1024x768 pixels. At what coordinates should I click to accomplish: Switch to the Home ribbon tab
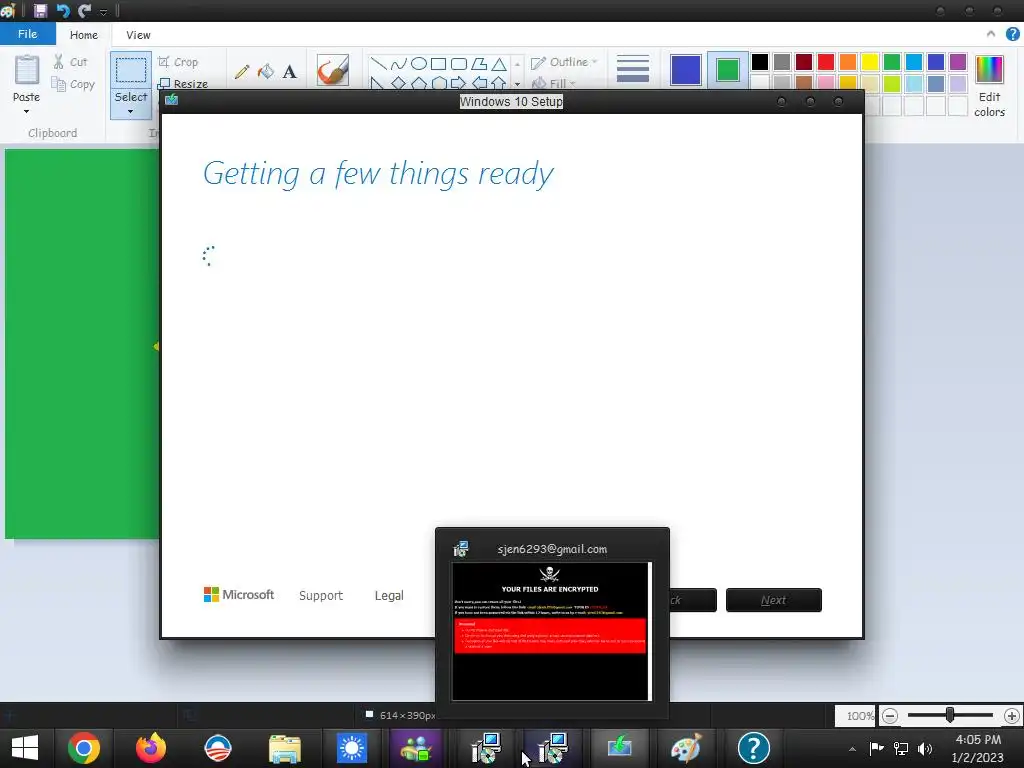(x=84, y=35)
